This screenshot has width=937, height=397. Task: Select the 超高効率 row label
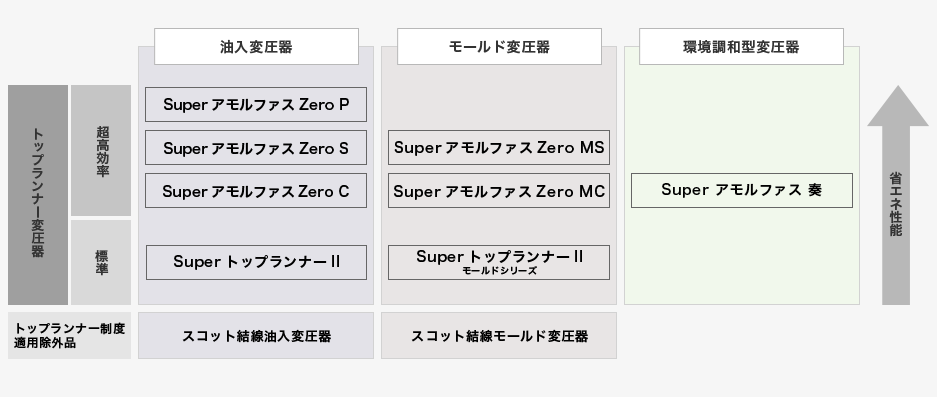click(101, 151)
